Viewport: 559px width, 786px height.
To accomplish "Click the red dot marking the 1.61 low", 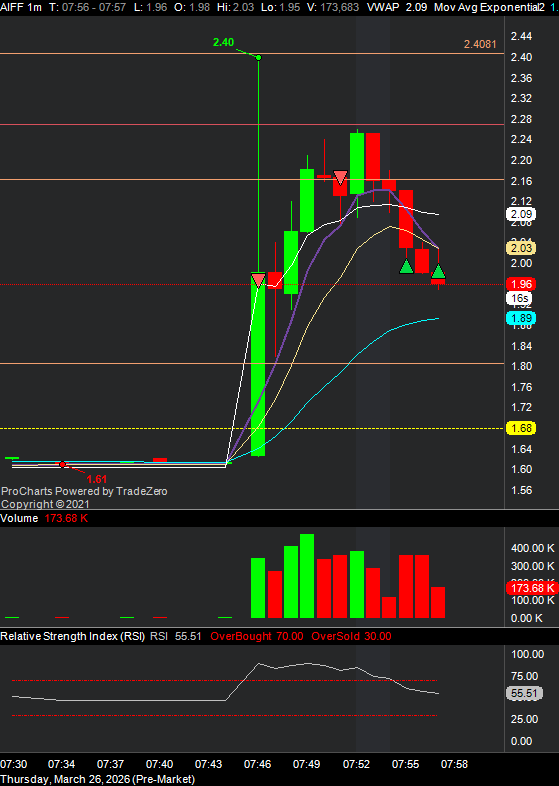I will (63, 465).
